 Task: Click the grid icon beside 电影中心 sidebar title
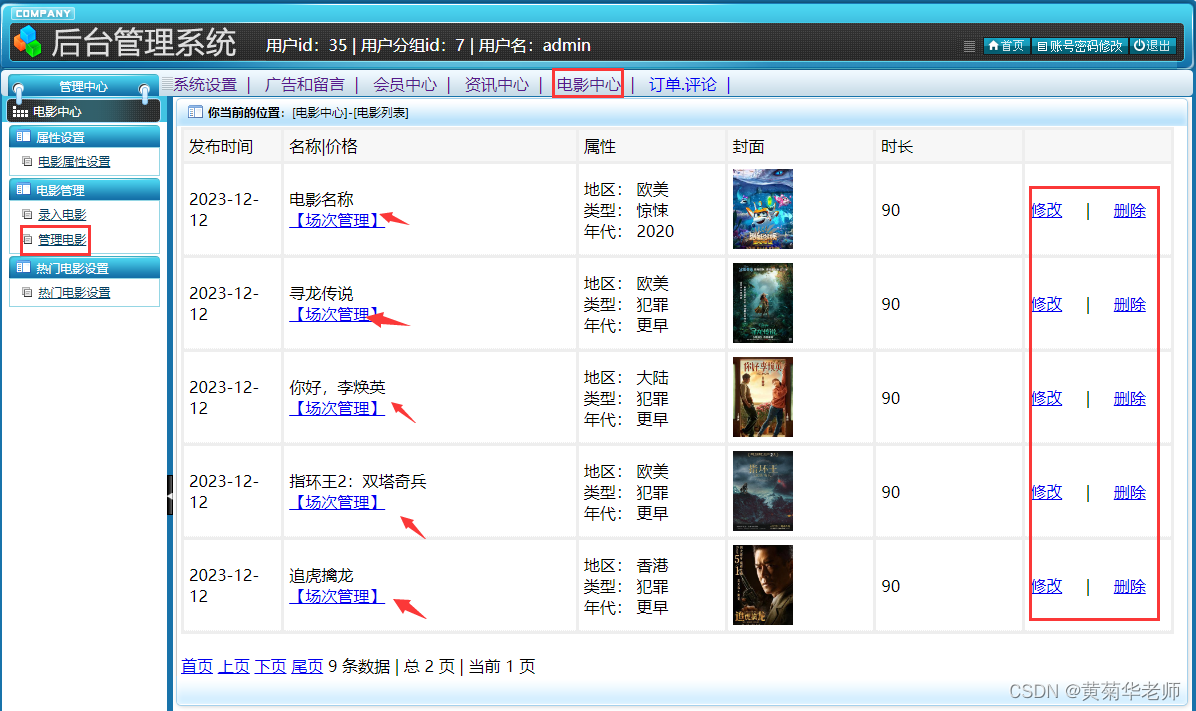[21, 112]
